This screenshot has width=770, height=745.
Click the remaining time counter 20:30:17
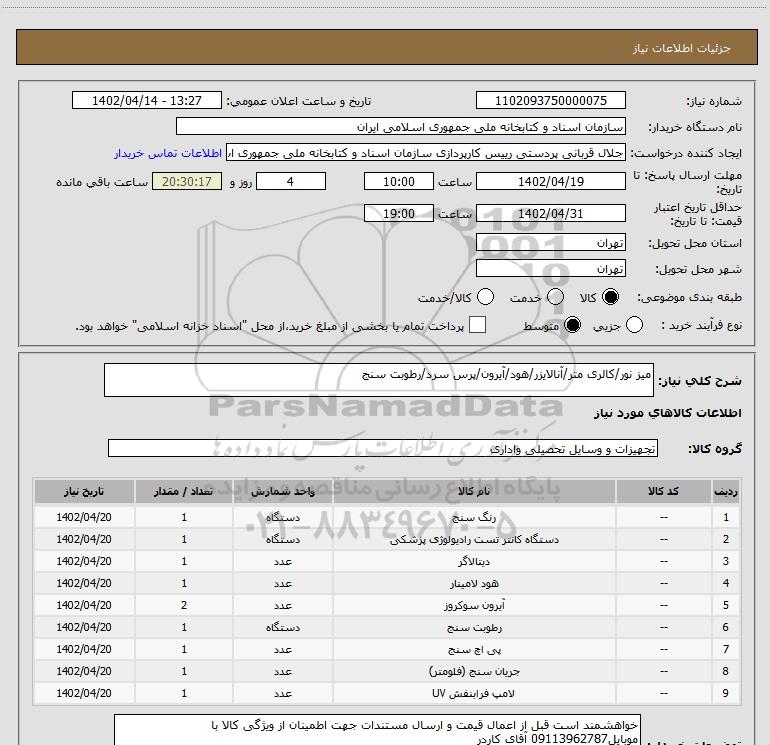pos(187,181)
